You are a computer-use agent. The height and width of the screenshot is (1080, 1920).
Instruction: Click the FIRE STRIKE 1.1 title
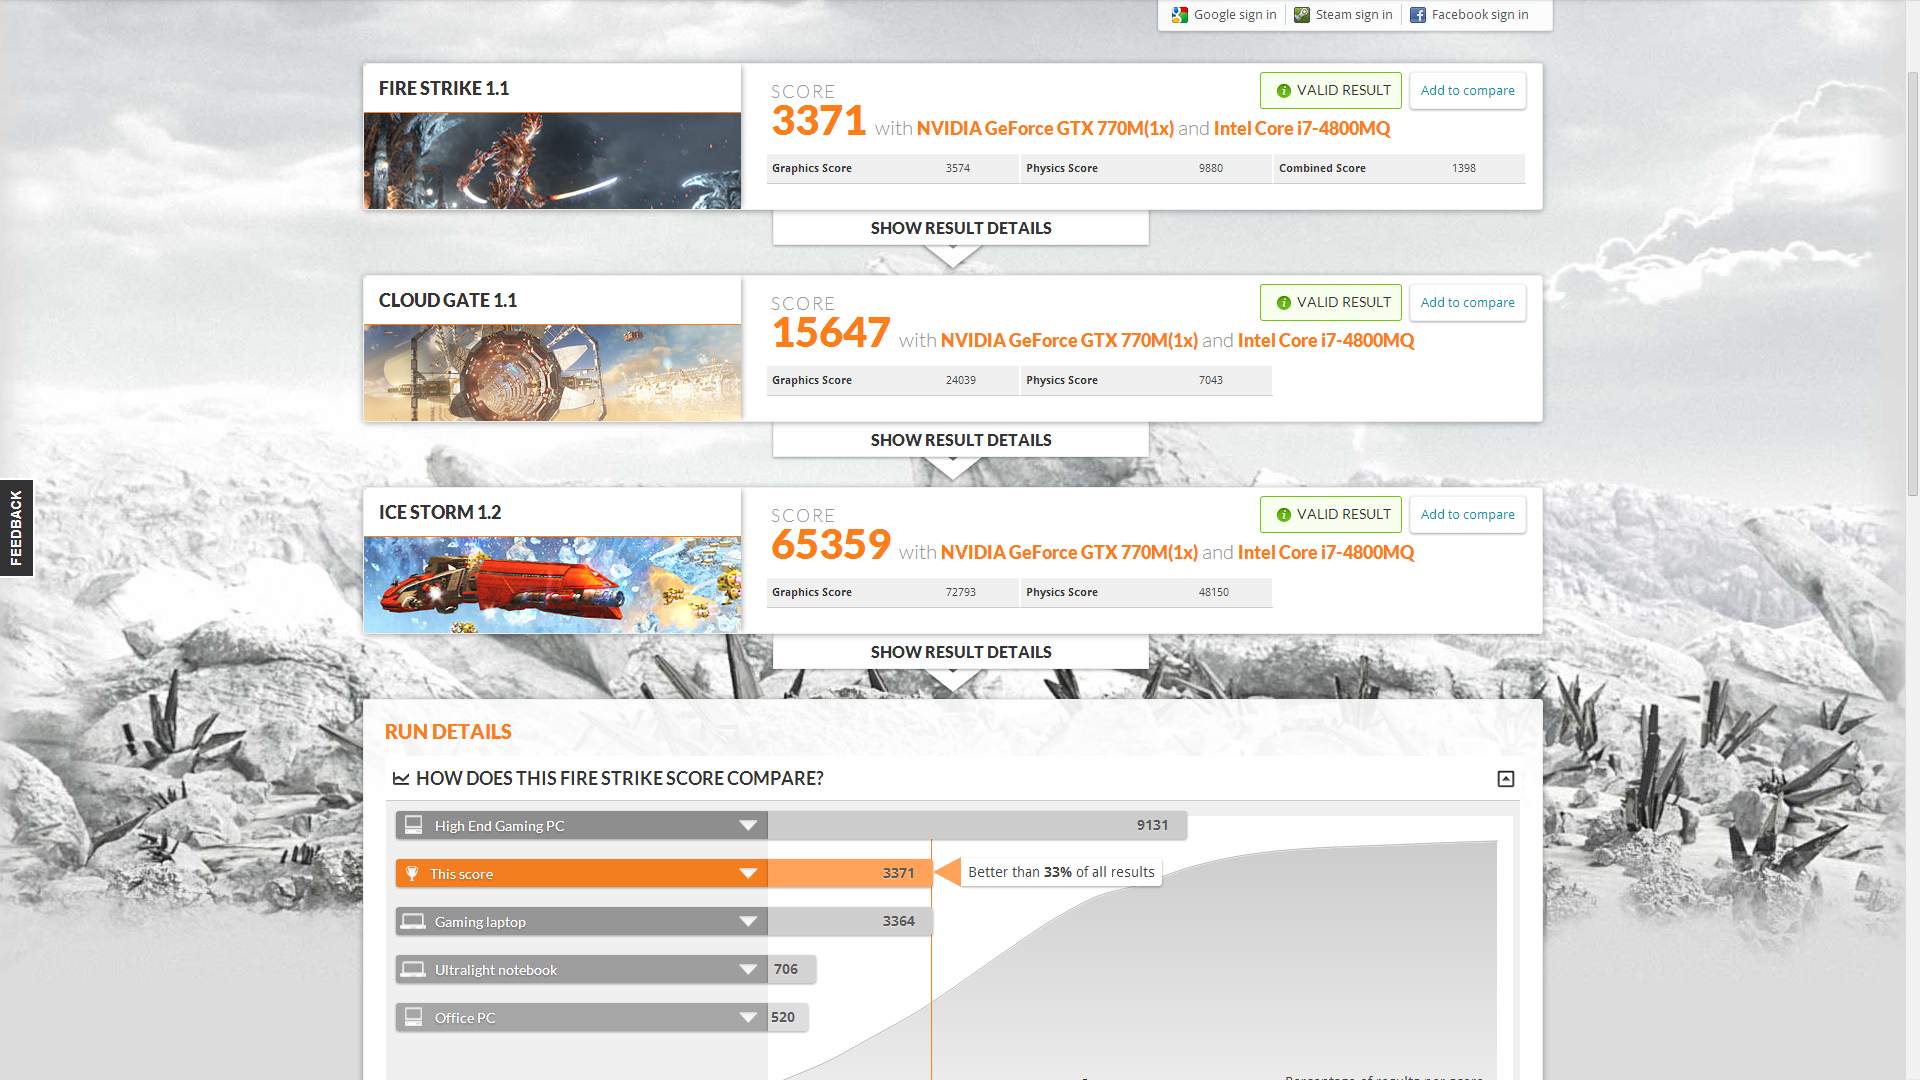point(444,89)
